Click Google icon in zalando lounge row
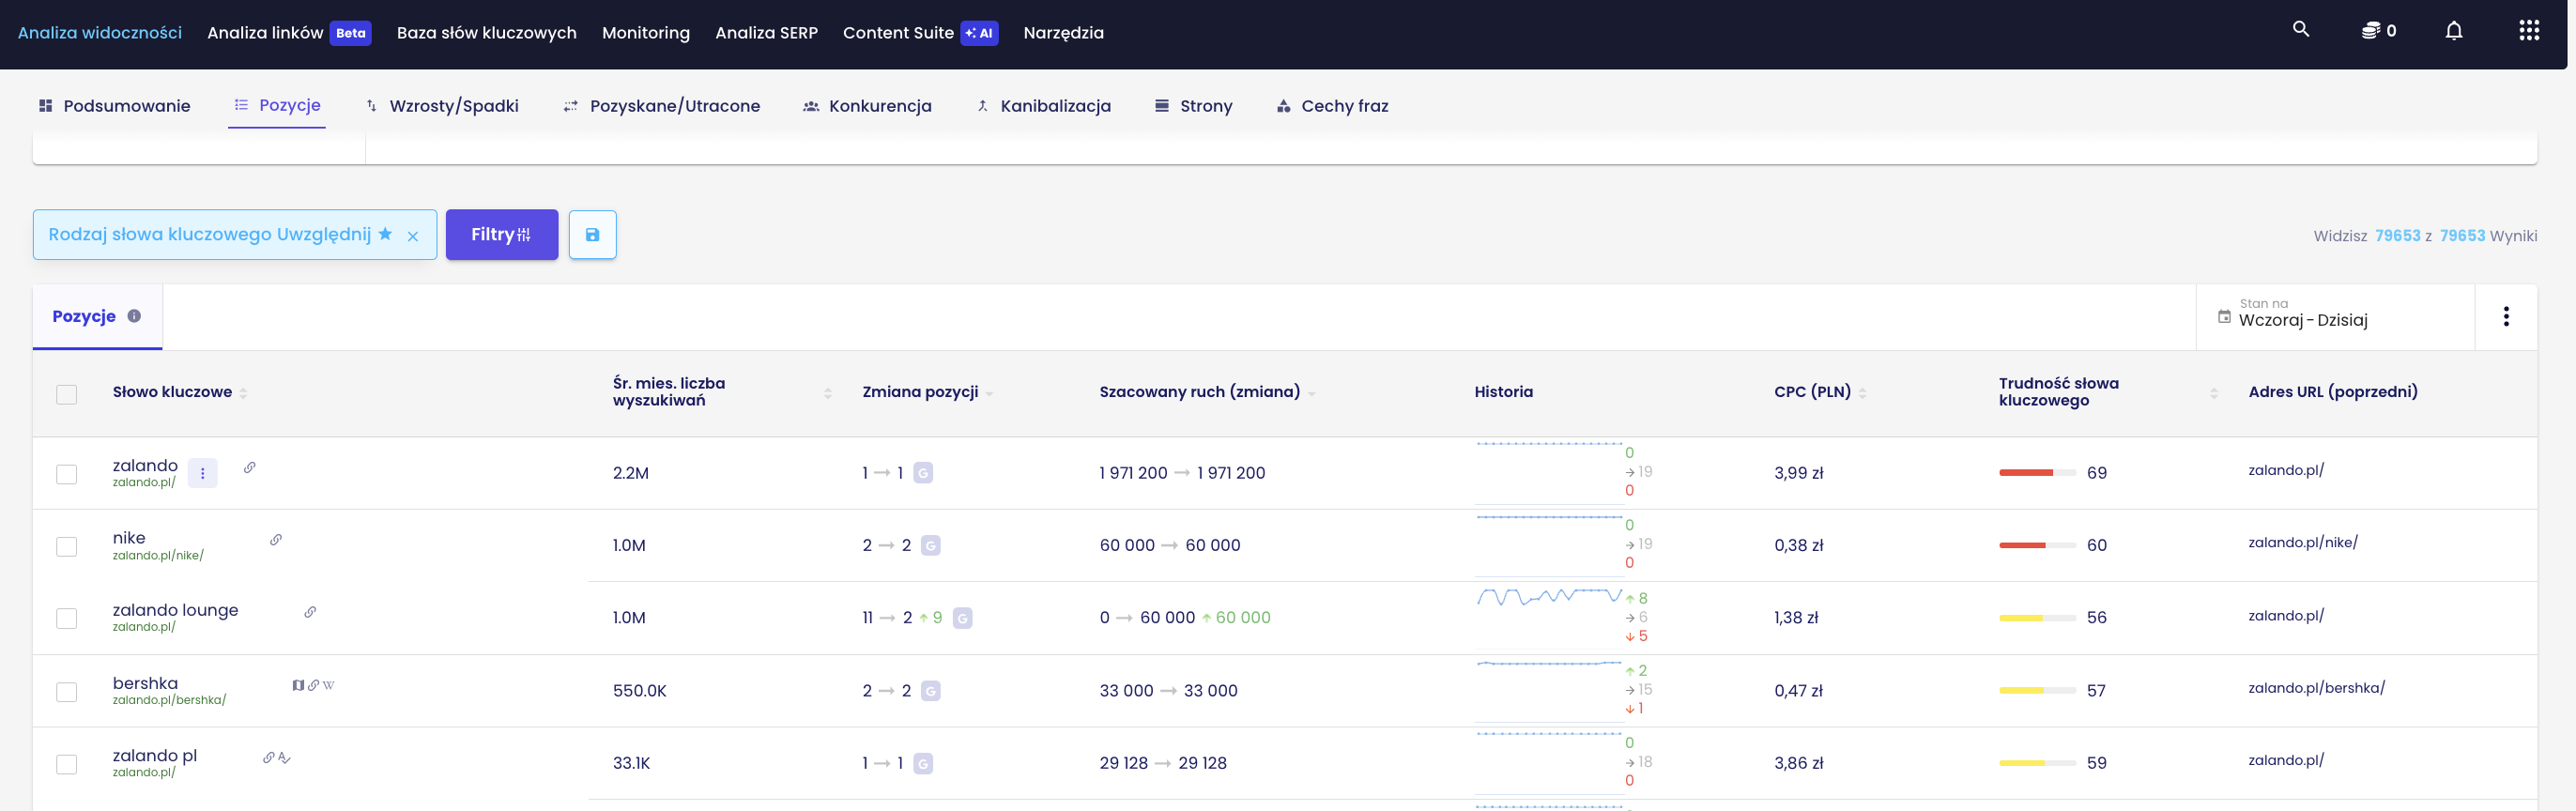This screenshot has height=811, width=2576. coord(962,618)
